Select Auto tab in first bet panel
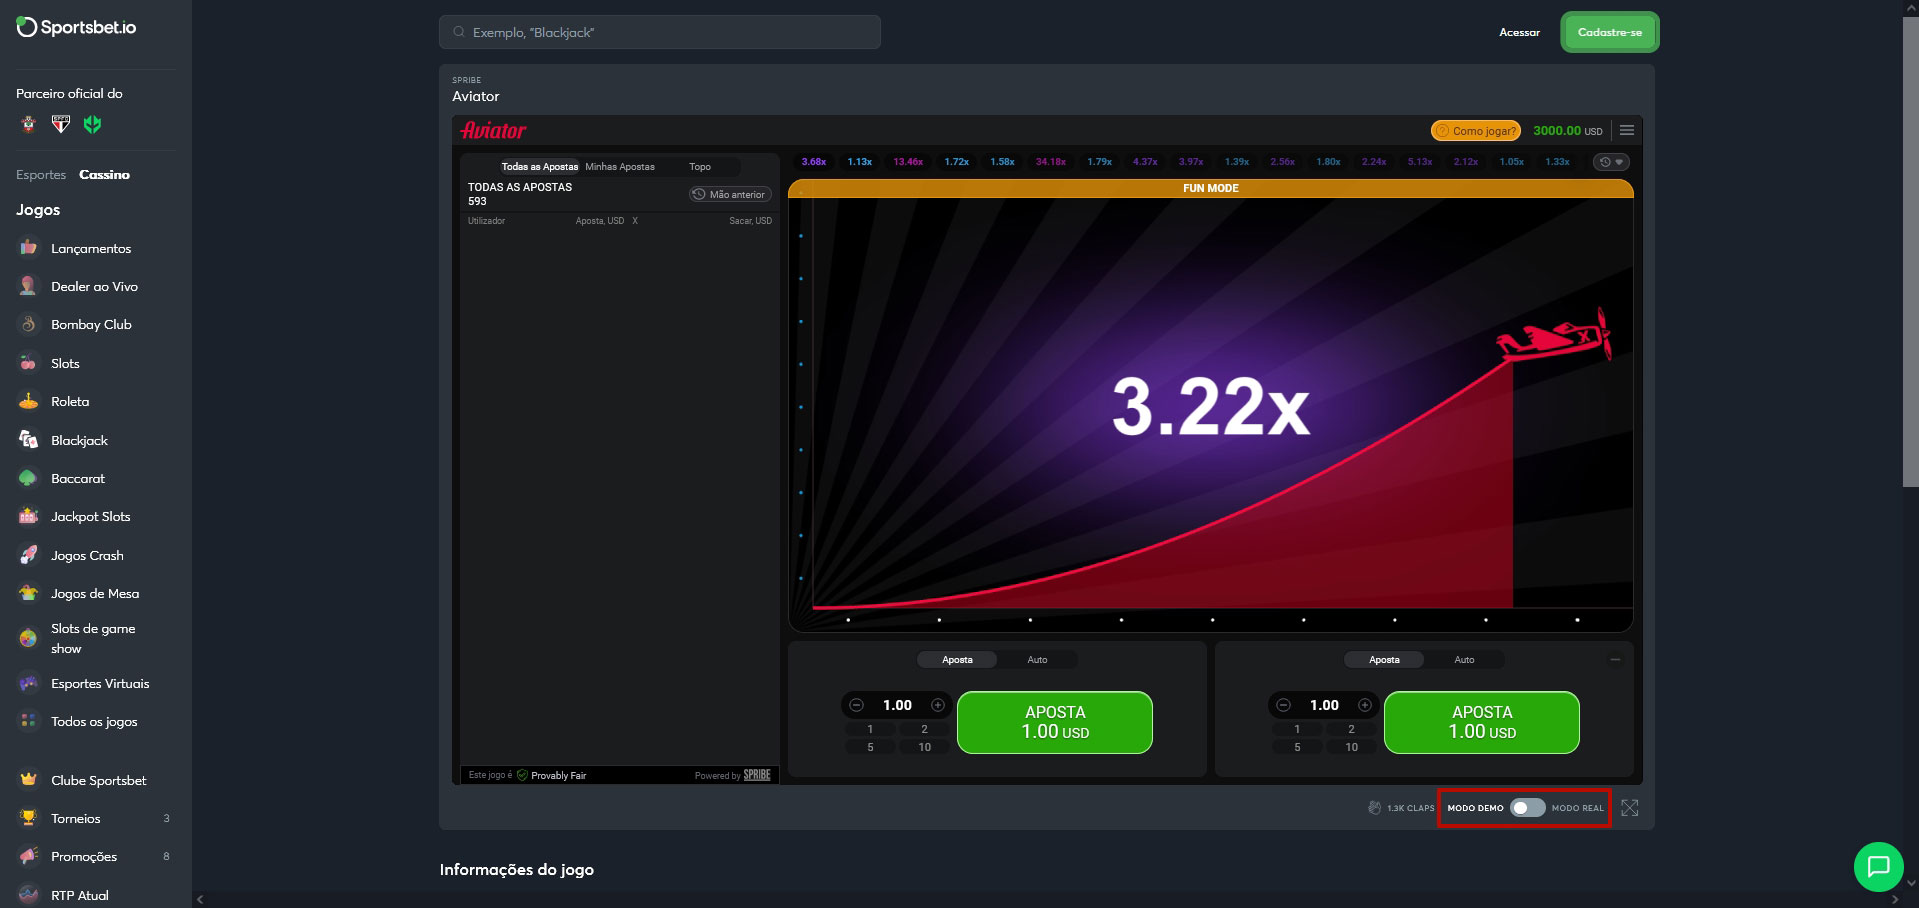This screenshot has width=1919, height=908. pyautogui.click(x=1037, y=659)
